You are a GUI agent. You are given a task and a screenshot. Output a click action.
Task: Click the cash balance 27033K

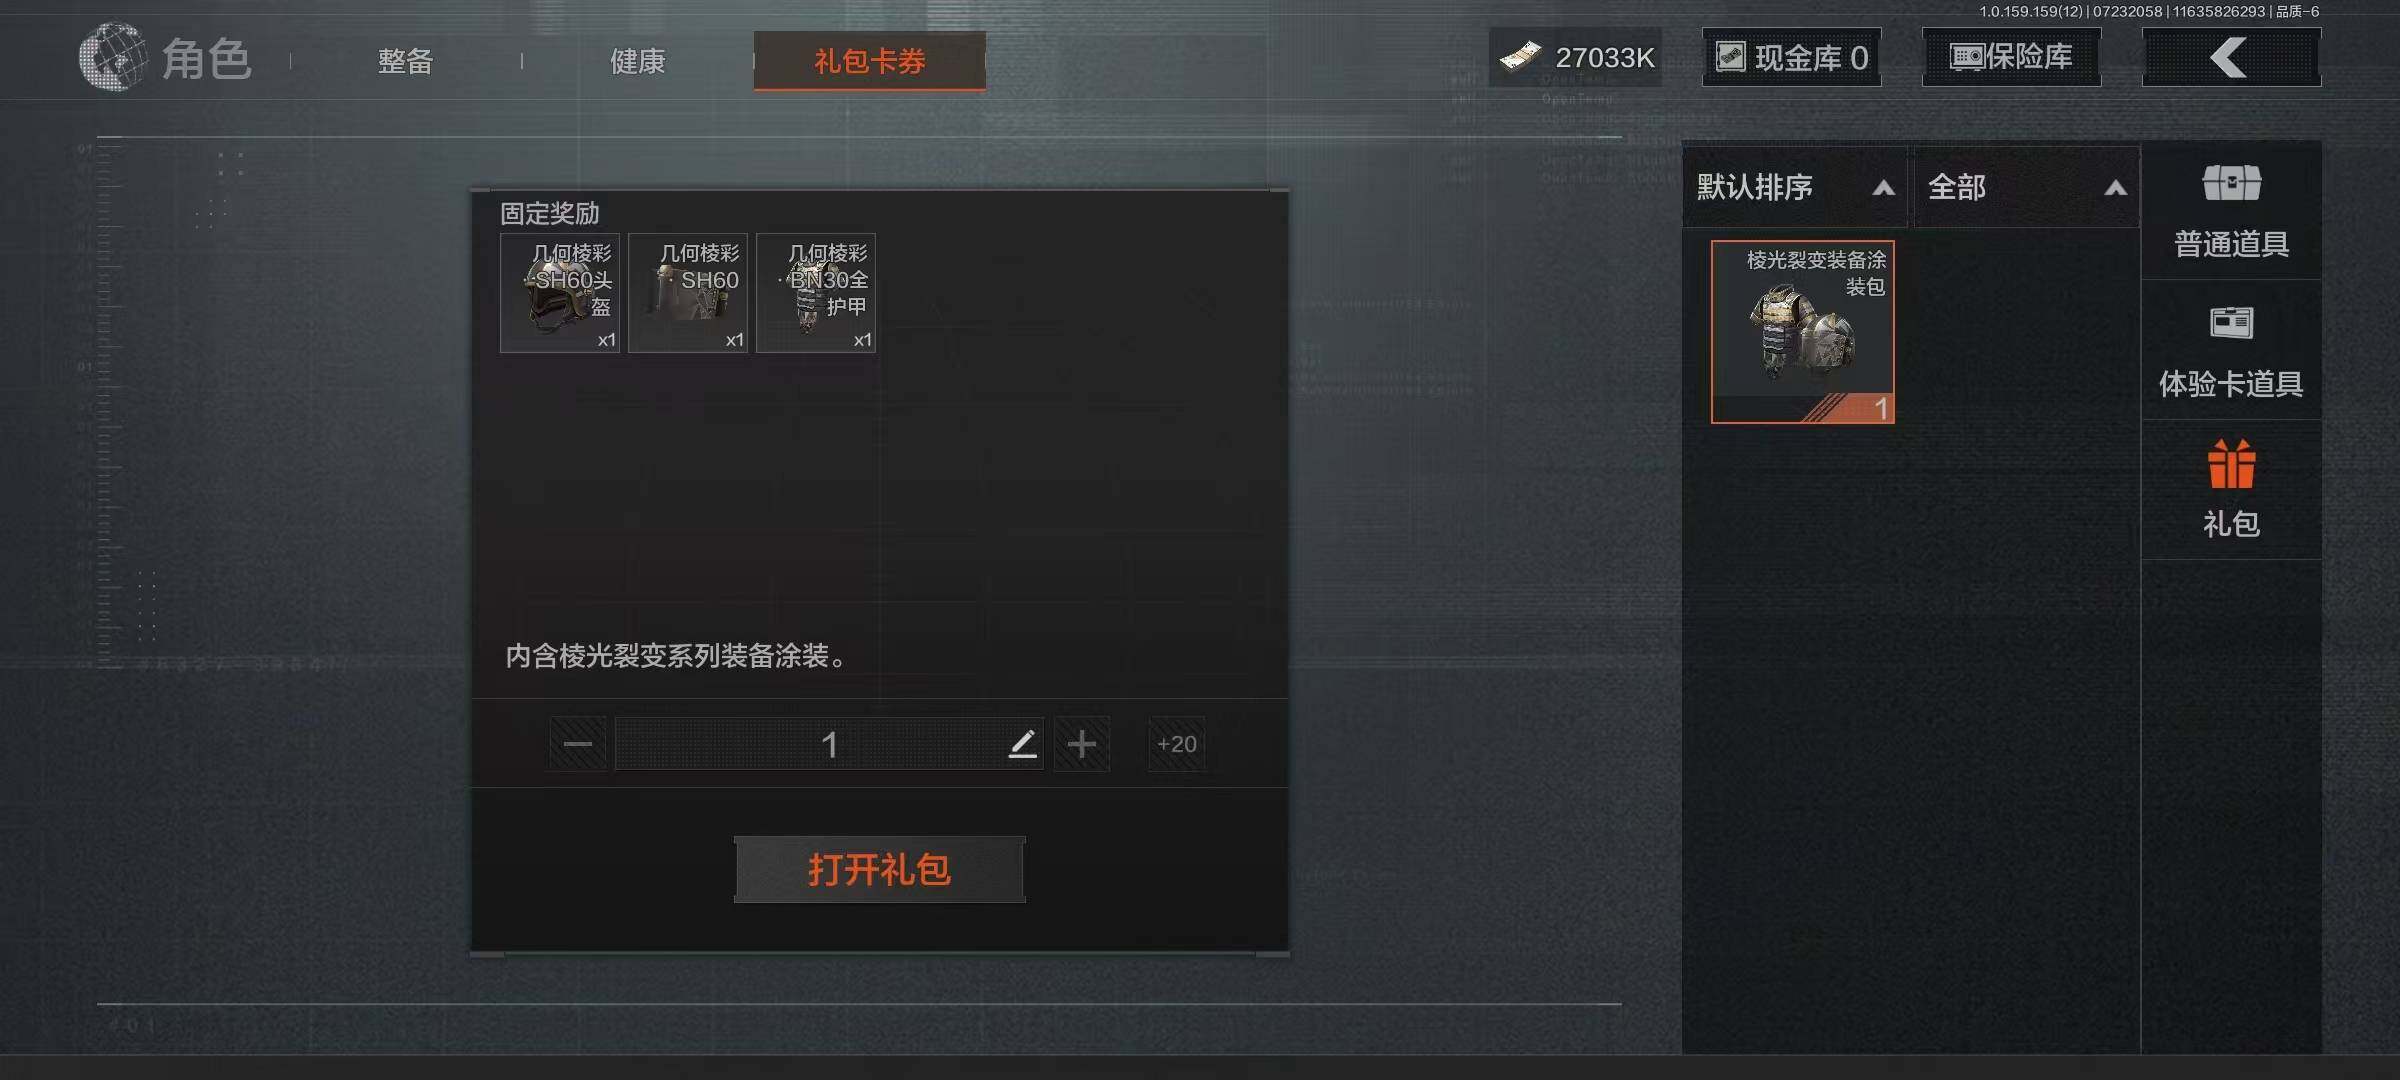[x=1576, y=57]
